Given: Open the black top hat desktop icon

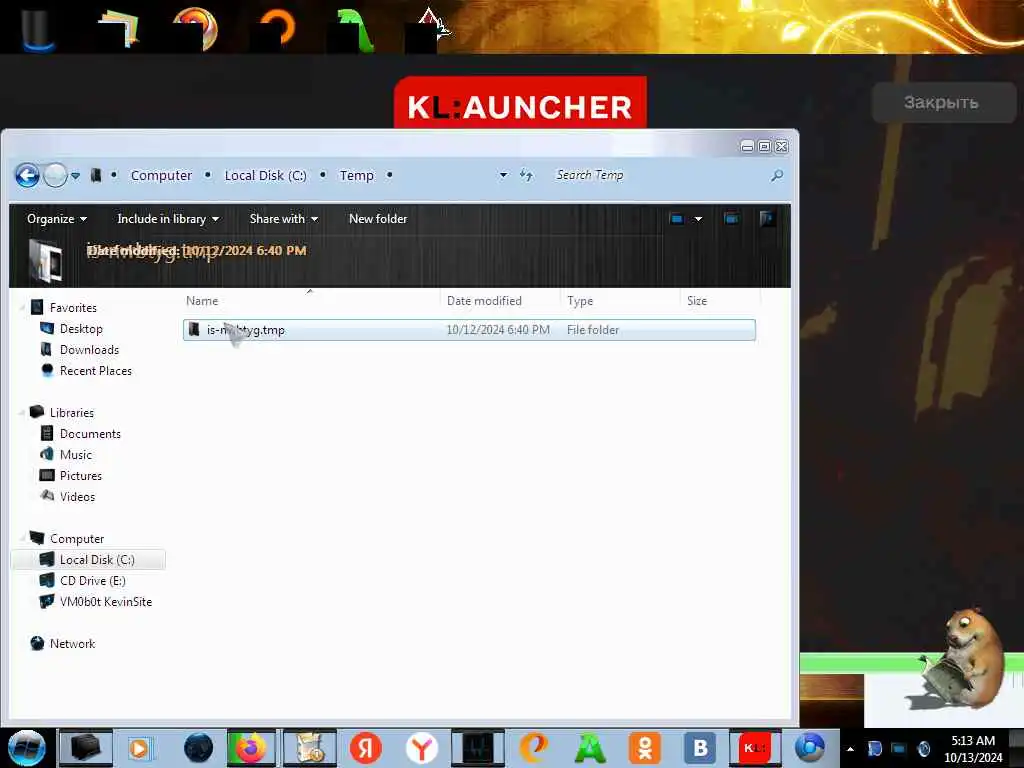Looking at the screenshot, I should point(37,29).
